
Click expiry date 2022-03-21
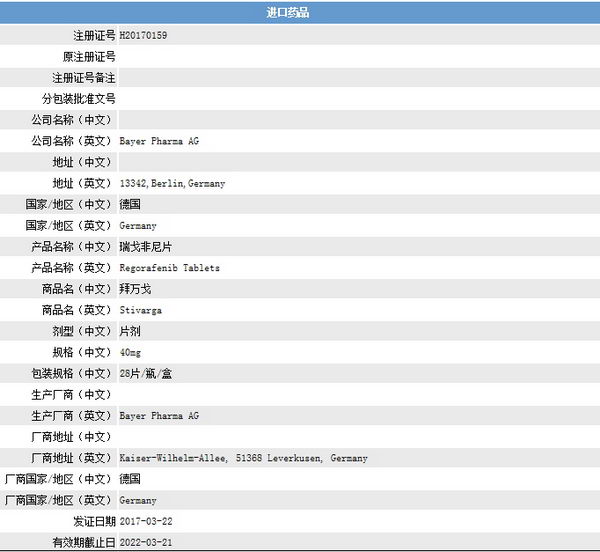(146, 542)
